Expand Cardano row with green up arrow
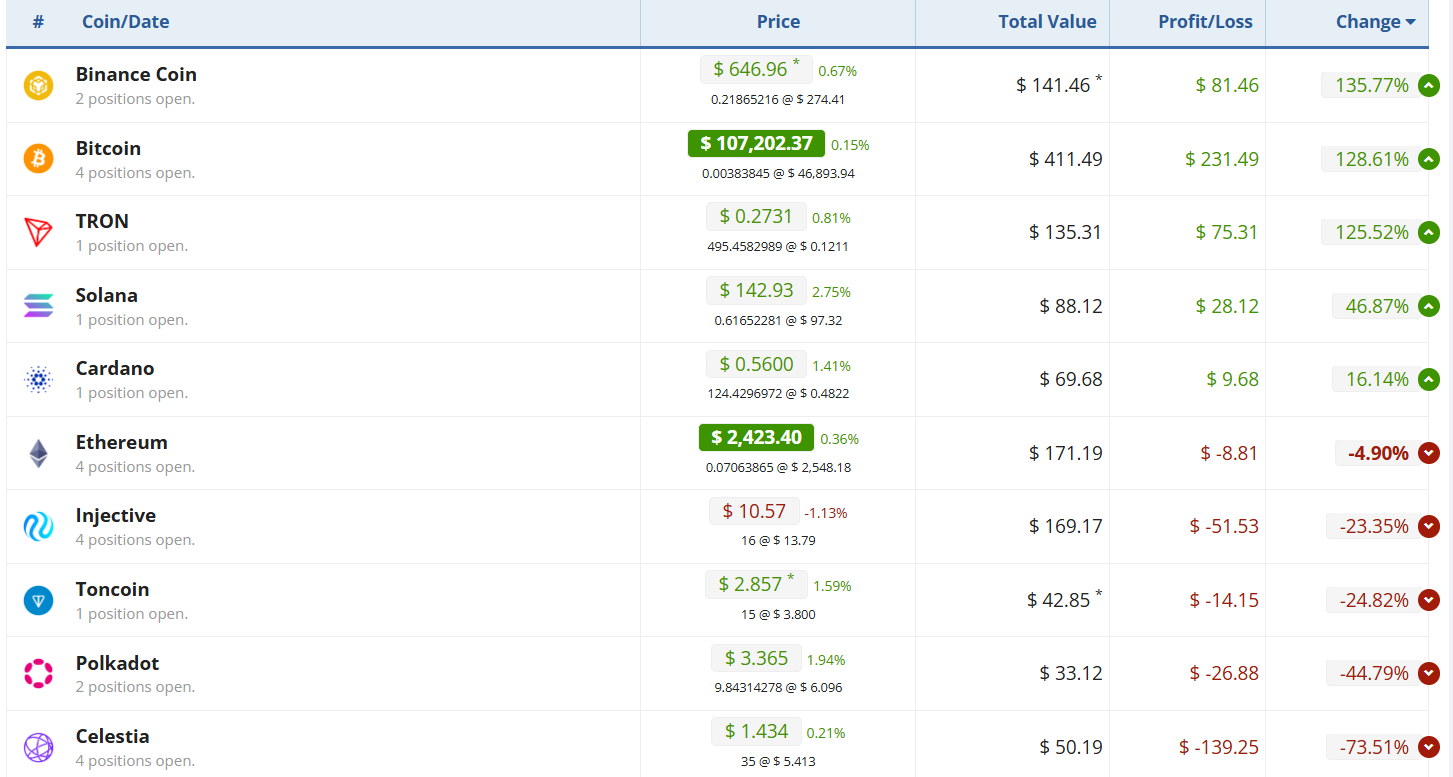Image resolution: width=1453 pixels, height=777 pixels. point(1429,379)
